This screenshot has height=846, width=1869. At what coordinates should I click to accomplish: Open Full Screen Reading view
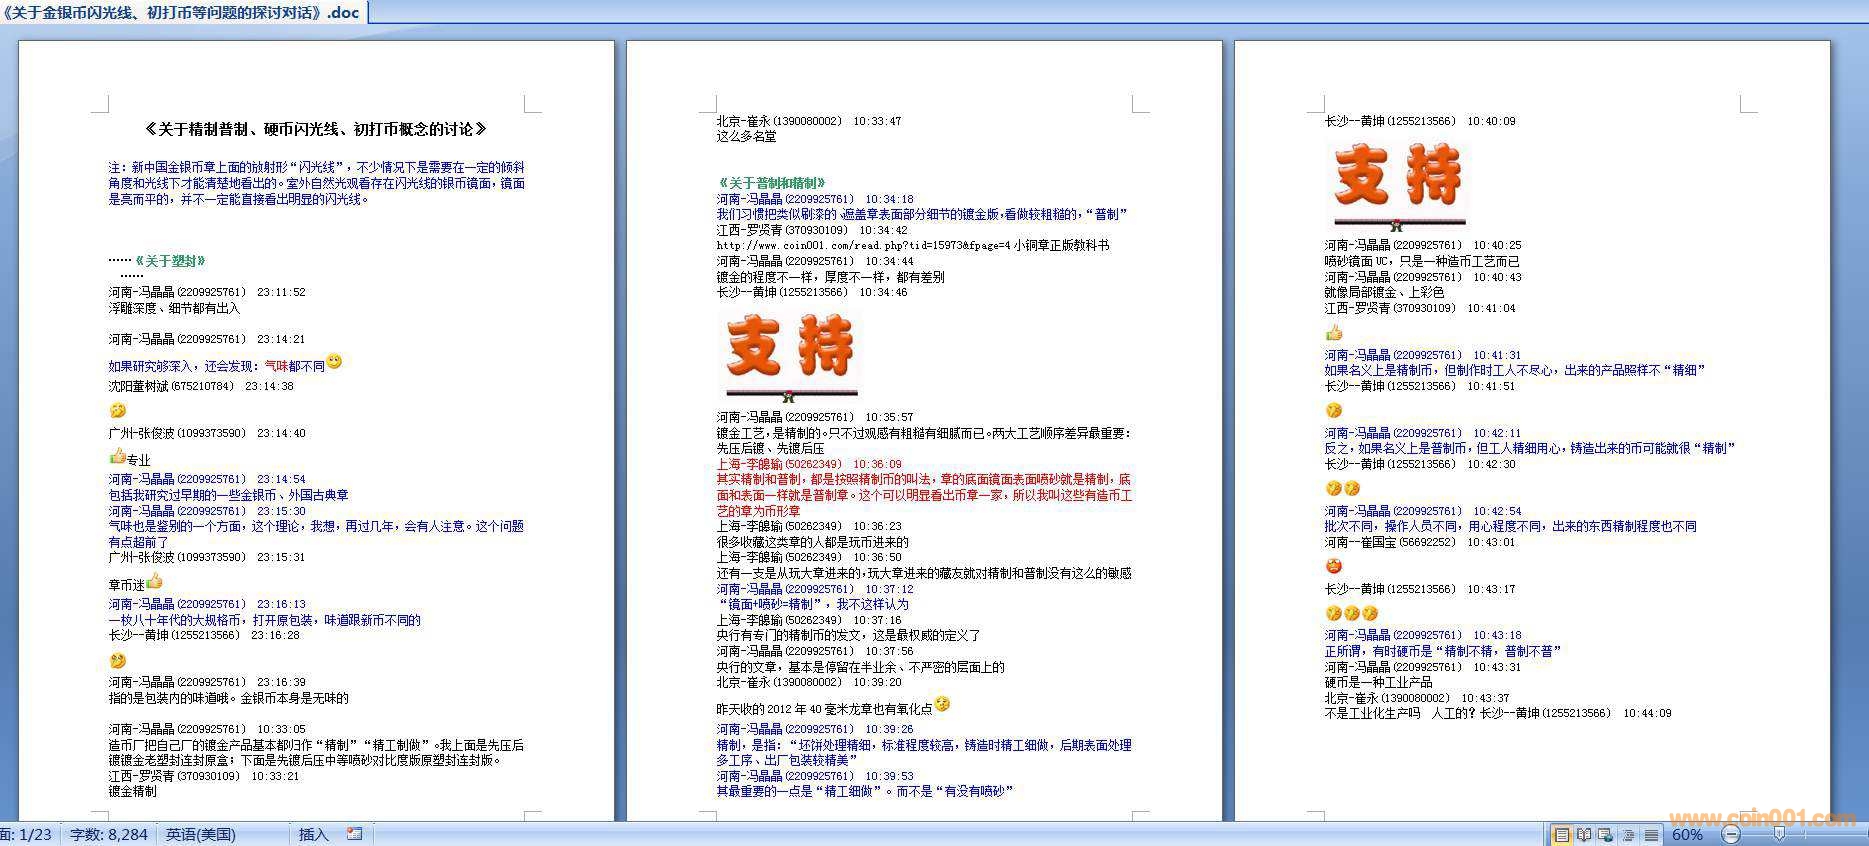click(x=1584, y=835)
